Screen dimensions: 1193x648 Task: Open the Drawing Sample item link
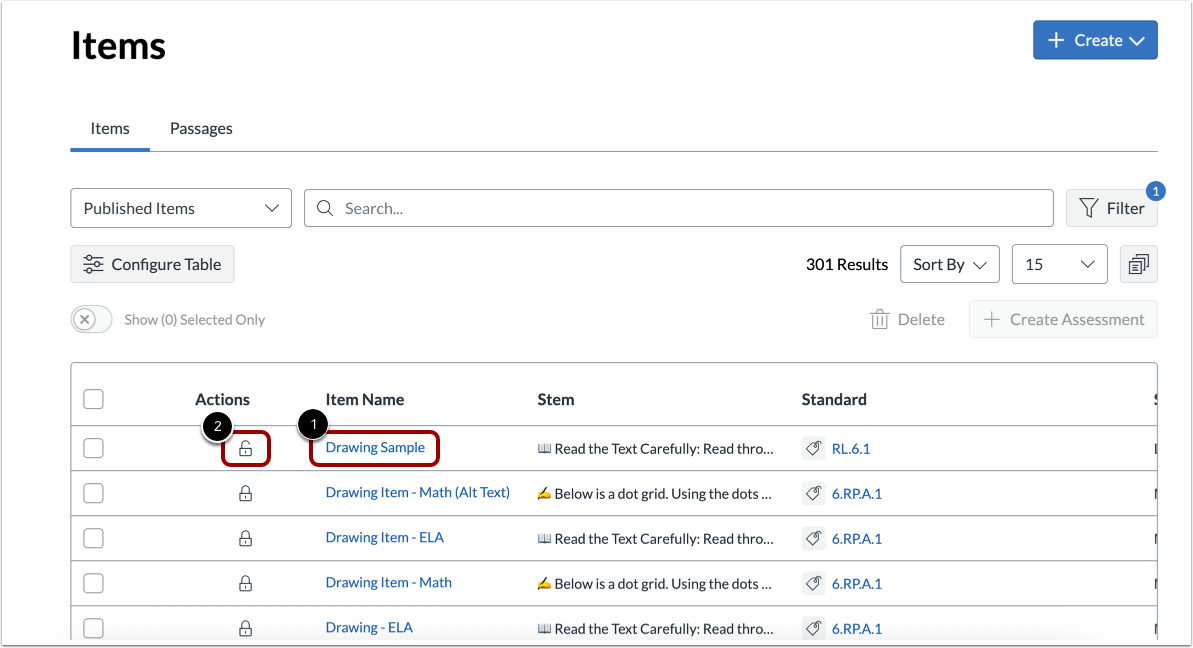(x=375, y=447)
